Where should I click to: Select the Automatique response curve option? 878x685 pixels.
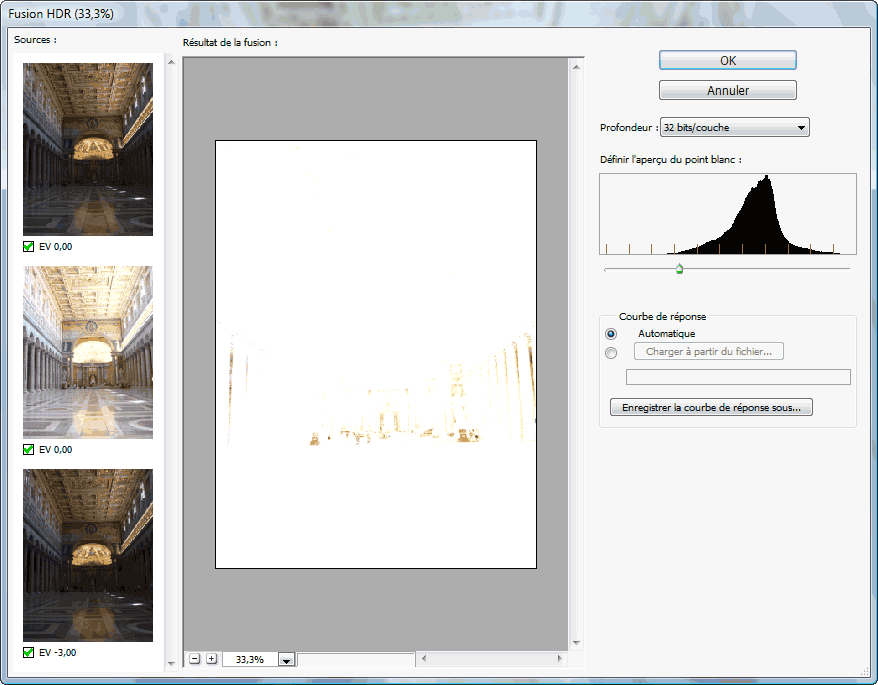(611, 334)
